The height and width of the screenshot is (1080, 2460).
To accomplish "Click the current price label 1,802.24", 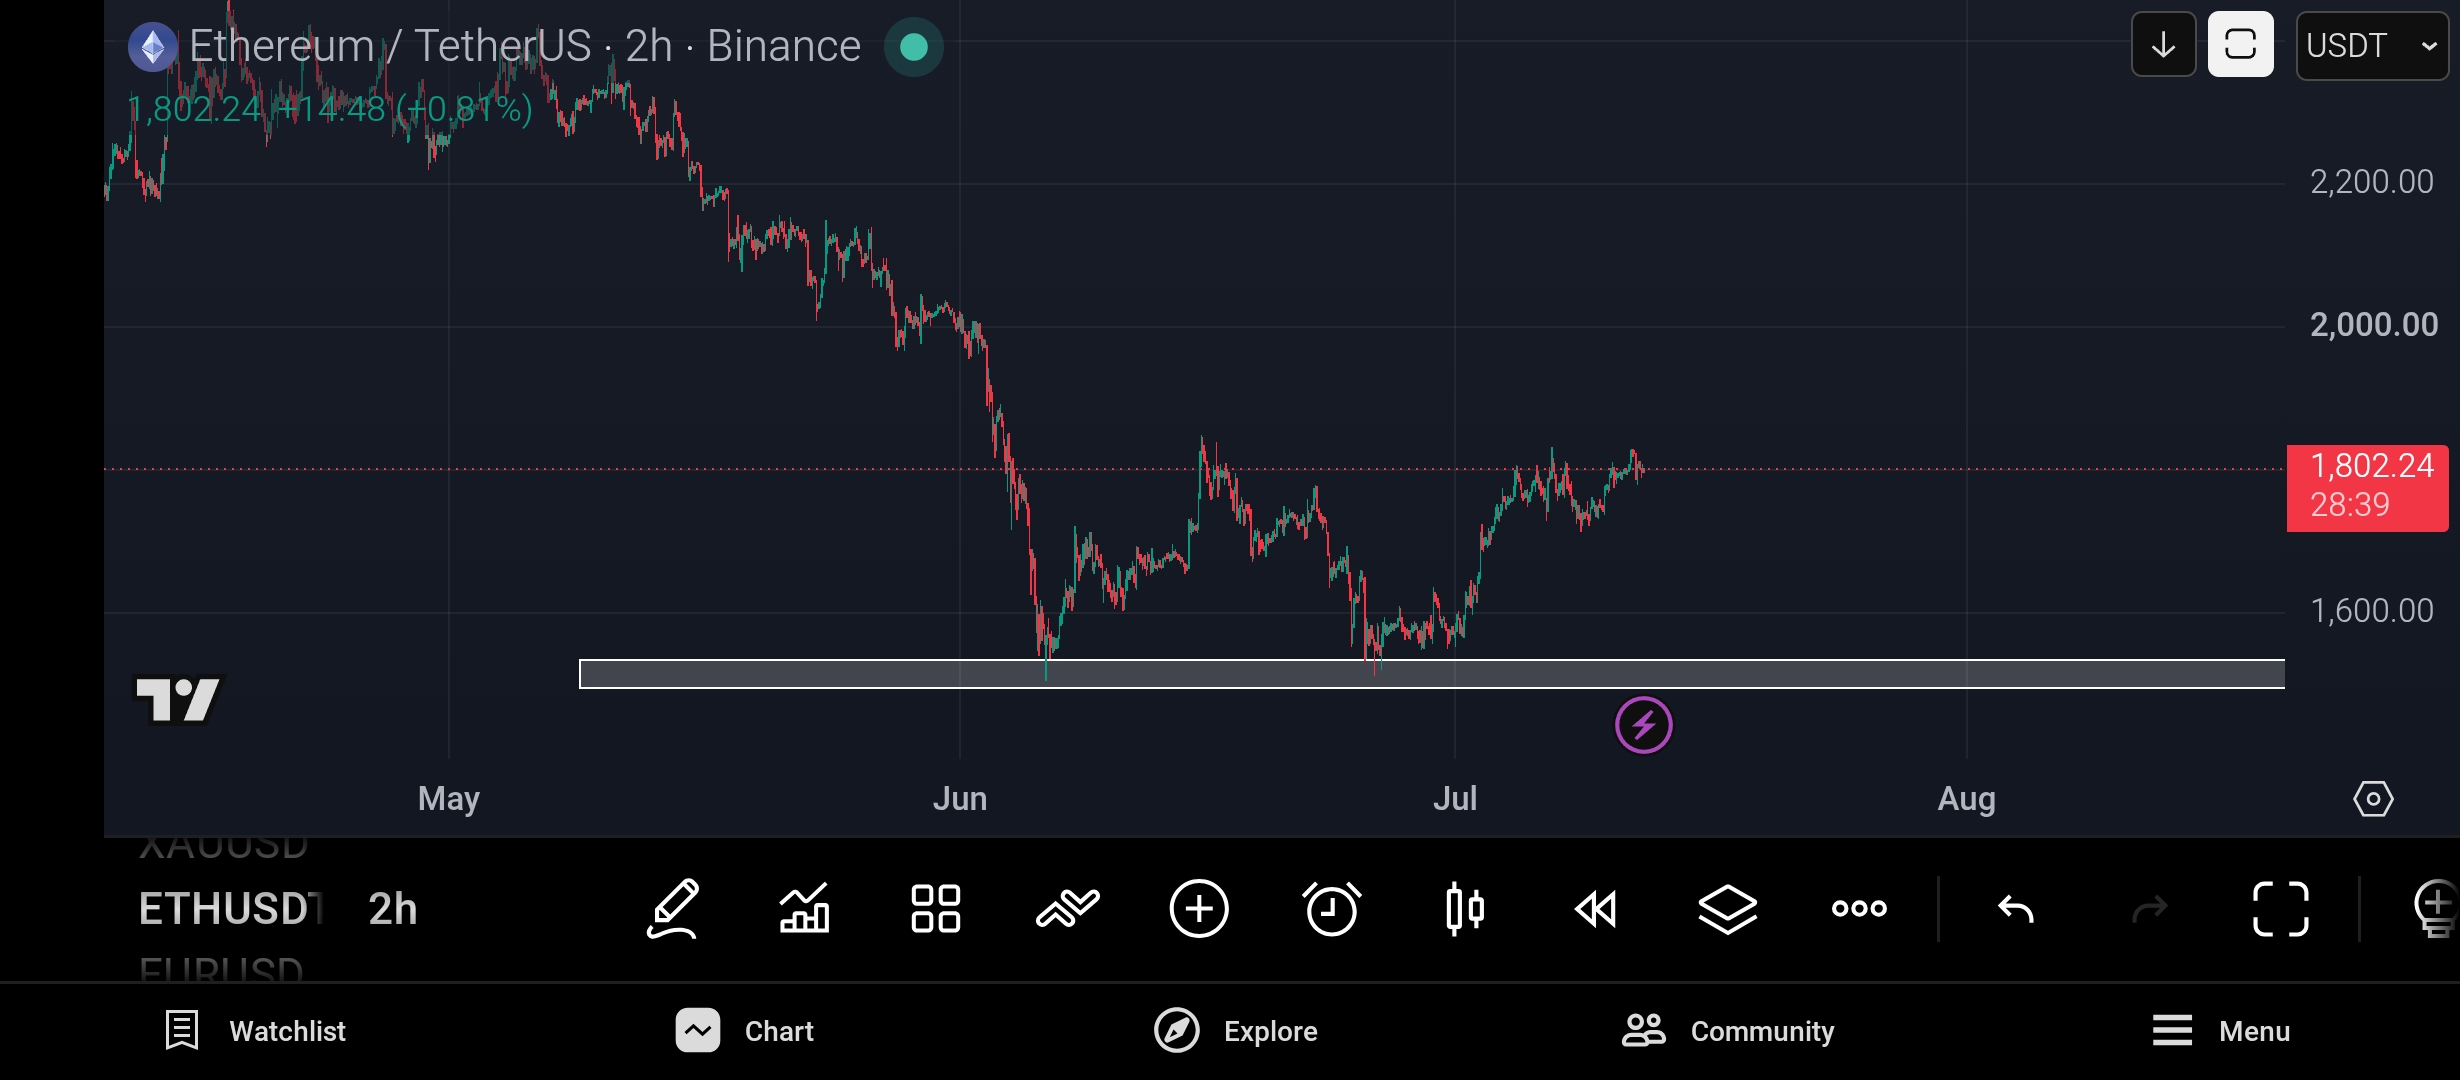I will click(x=2368, y=487).
